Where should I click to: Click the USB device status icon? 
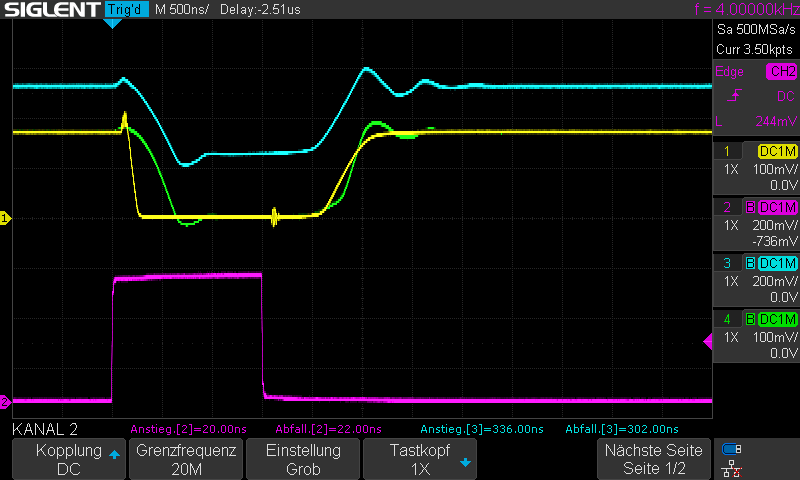coord(732,449)
